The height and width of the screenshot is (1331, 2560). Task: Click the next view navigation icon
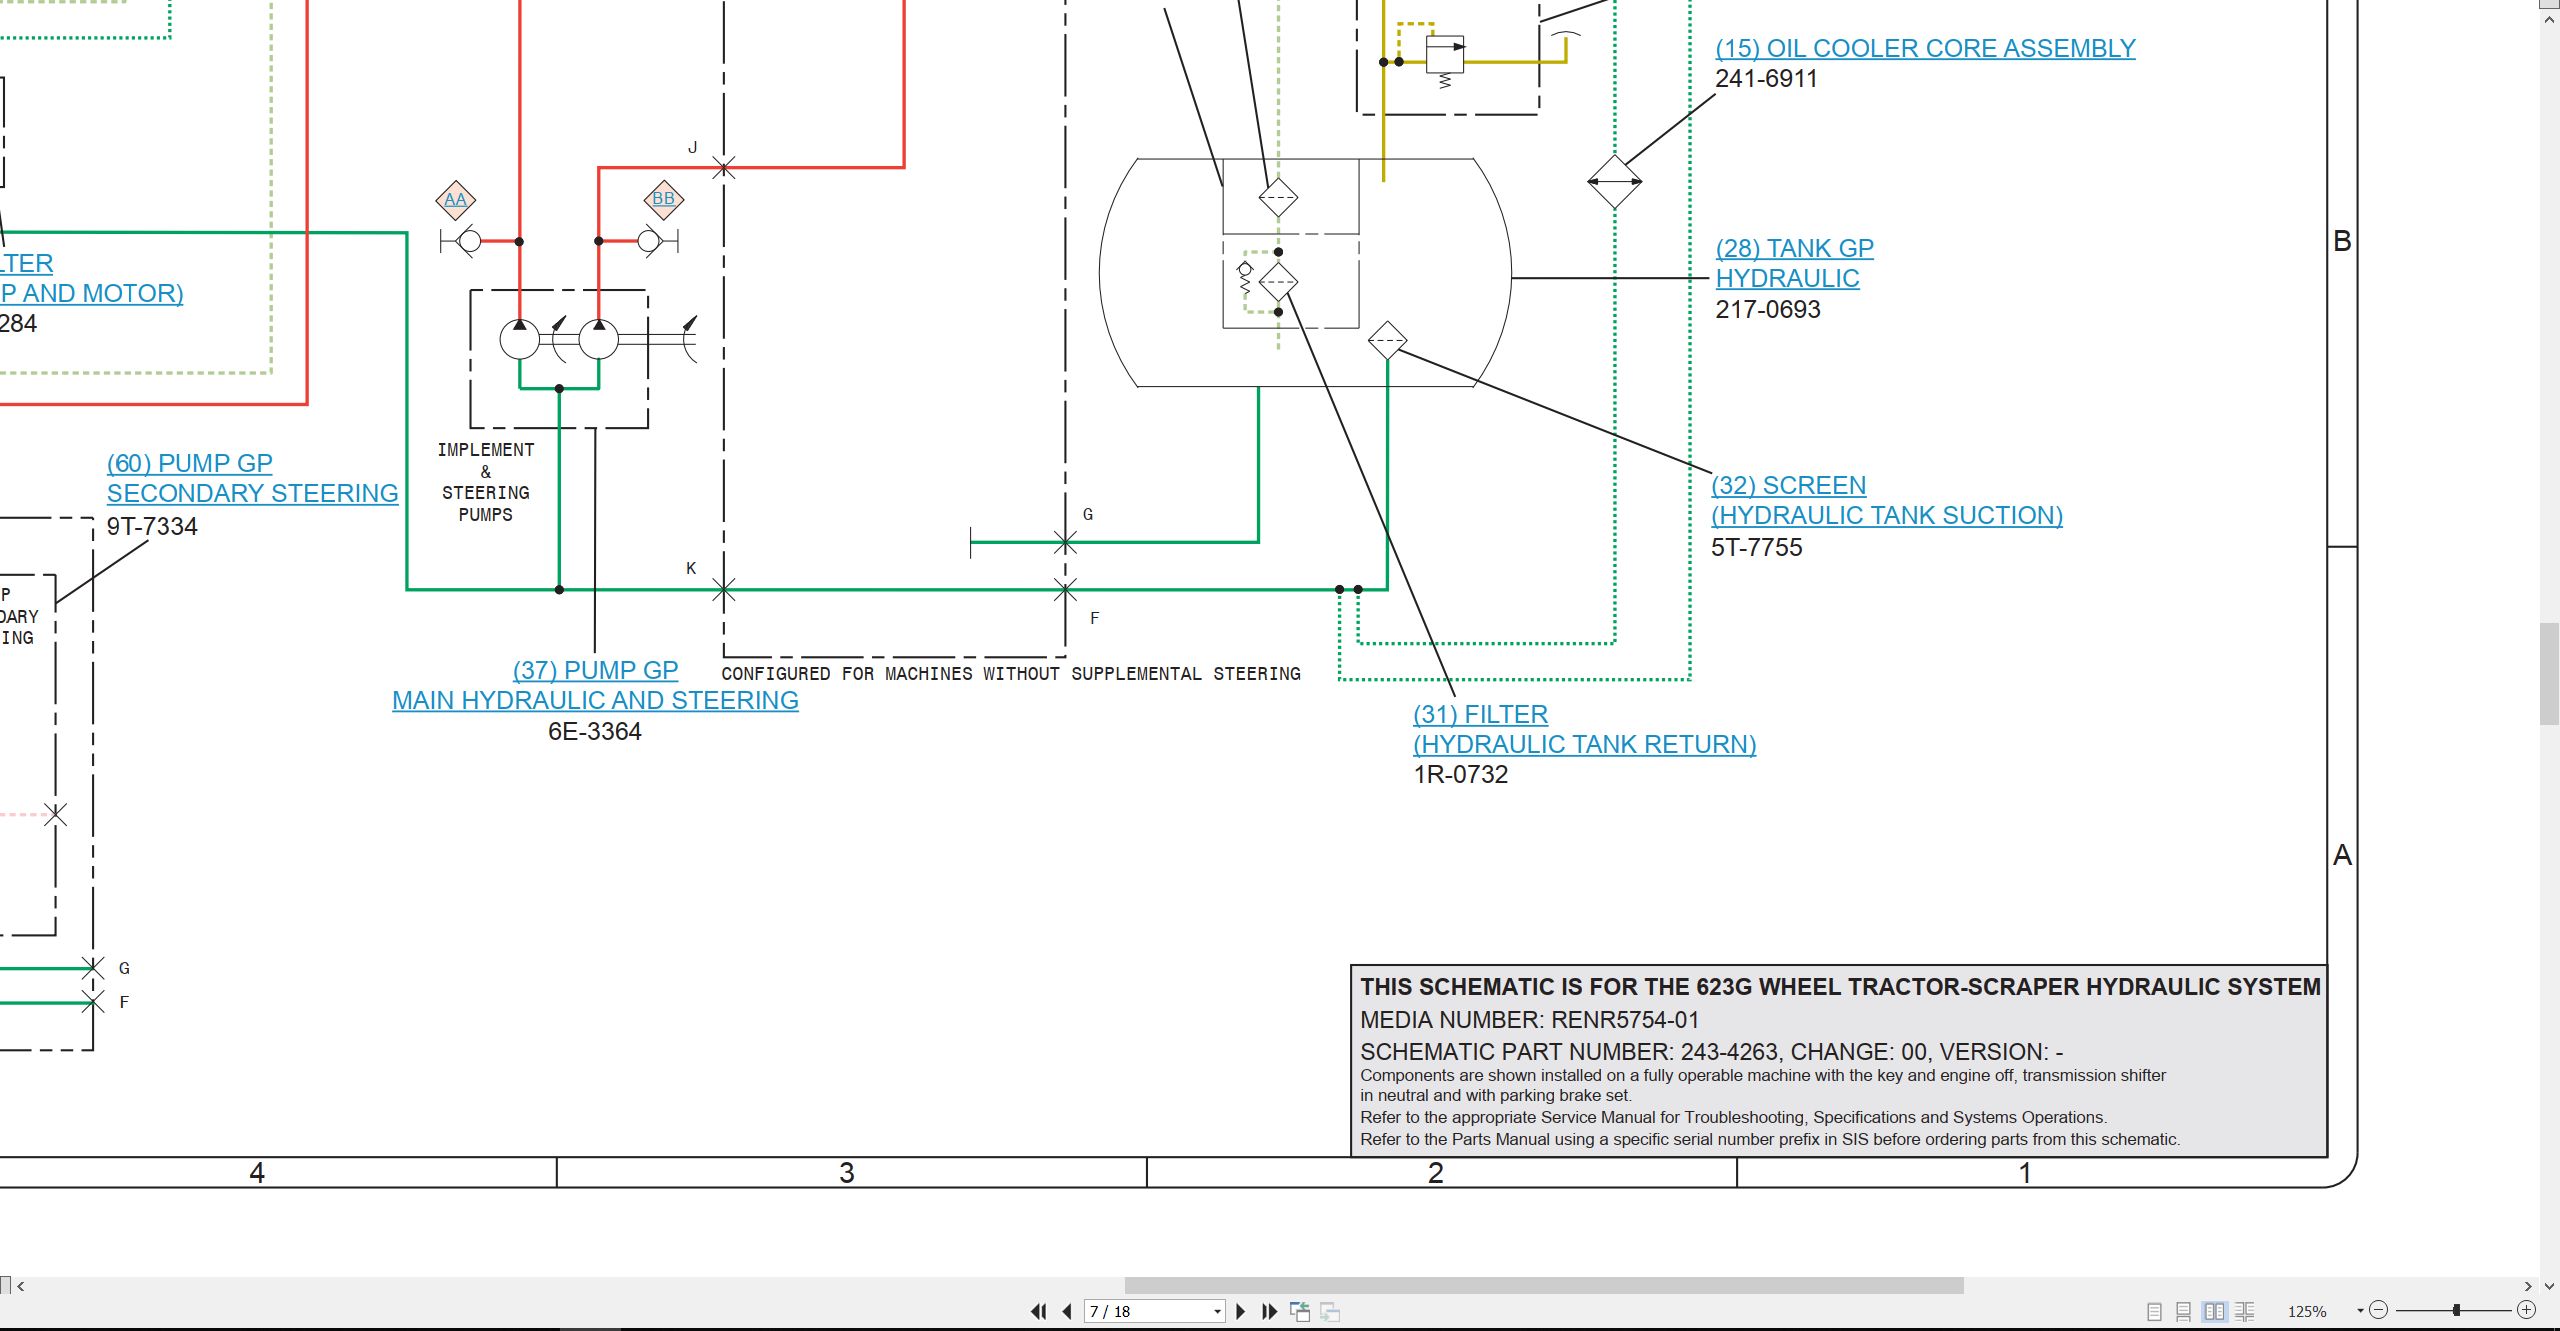[x=1330, y=1311]
